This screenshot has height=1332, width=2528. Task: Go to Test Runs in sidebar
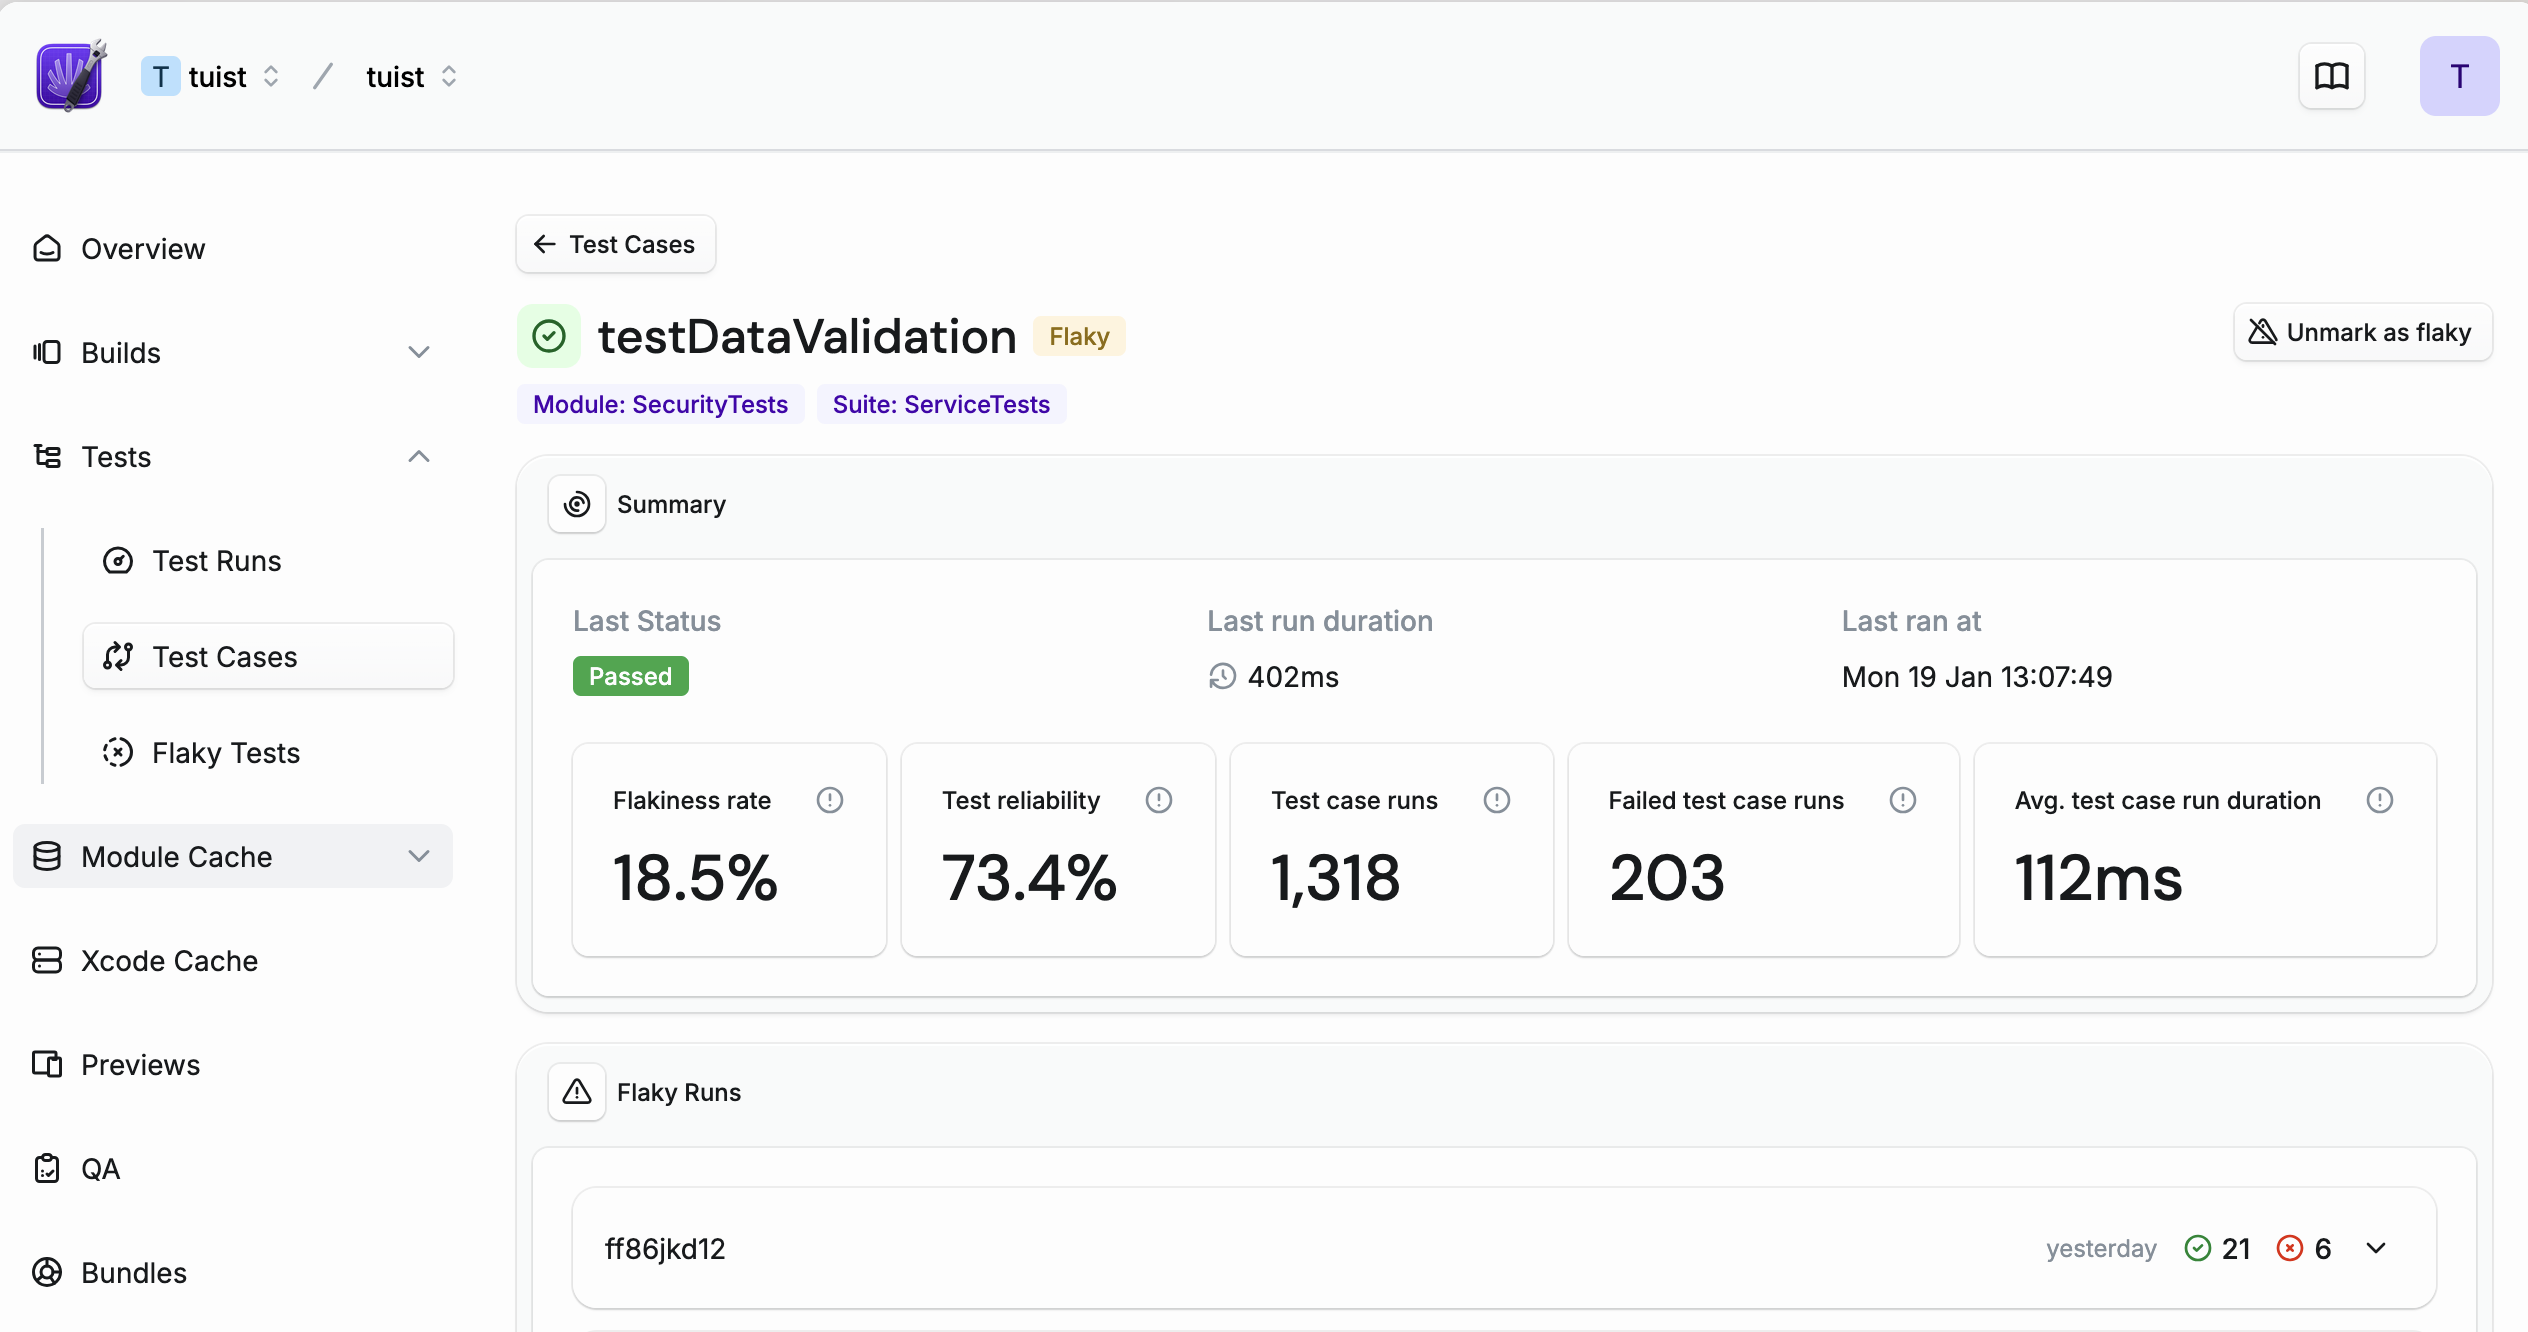click(x=216, y=560)
